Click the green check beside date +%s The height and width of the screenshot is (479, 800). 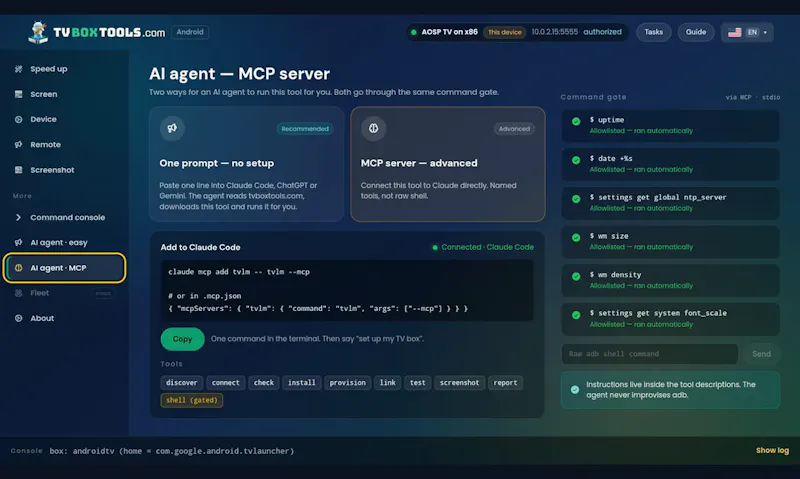pyautogui.click(x=576, y=160)
